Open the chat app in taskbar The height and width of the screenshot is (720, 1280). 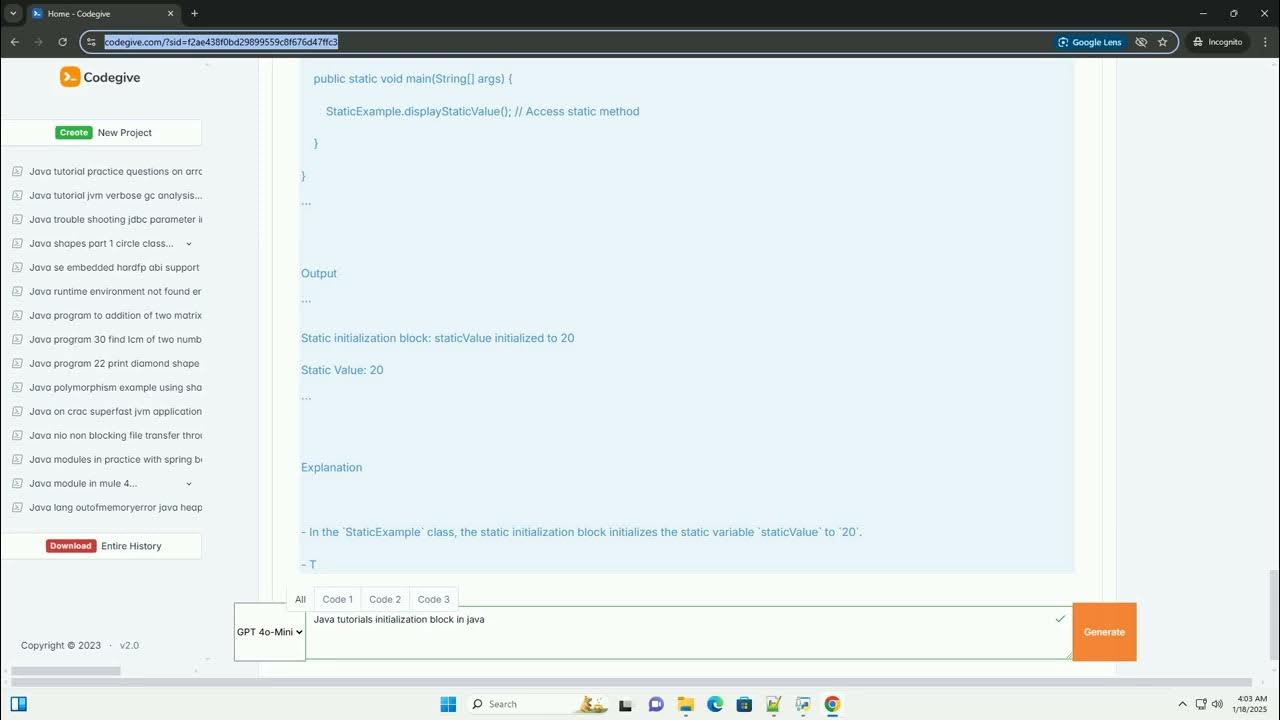point(656,704)
